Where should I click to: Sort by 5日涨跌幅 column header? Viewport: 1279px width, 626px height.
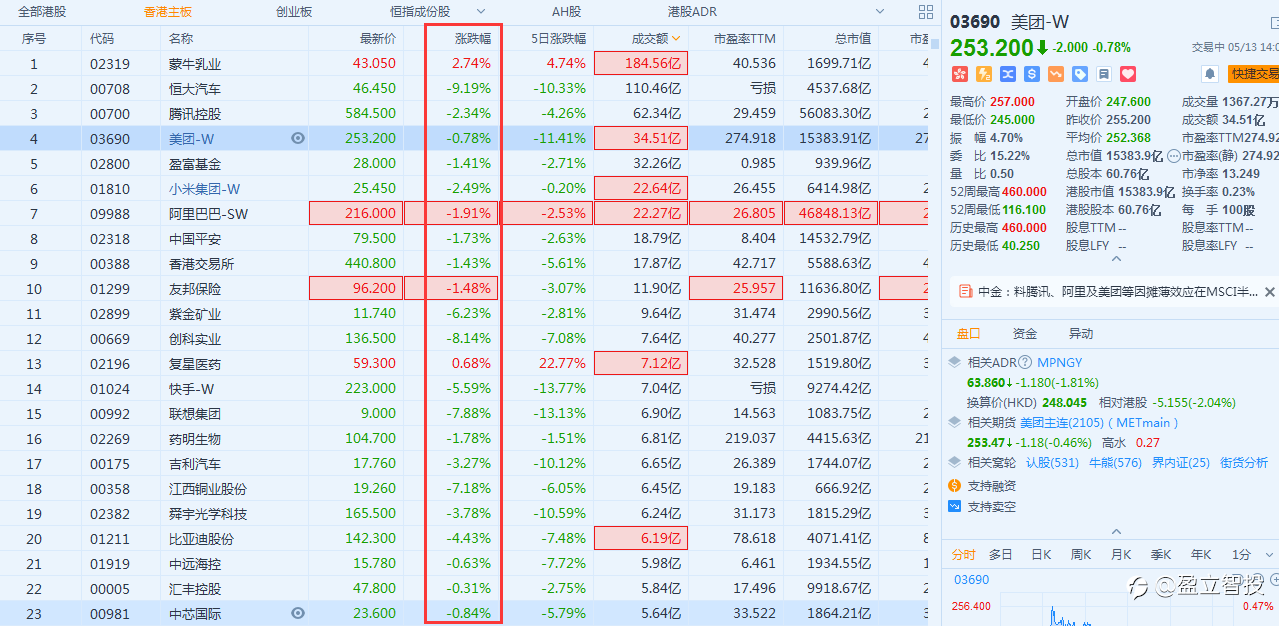[x=559, y=38]
